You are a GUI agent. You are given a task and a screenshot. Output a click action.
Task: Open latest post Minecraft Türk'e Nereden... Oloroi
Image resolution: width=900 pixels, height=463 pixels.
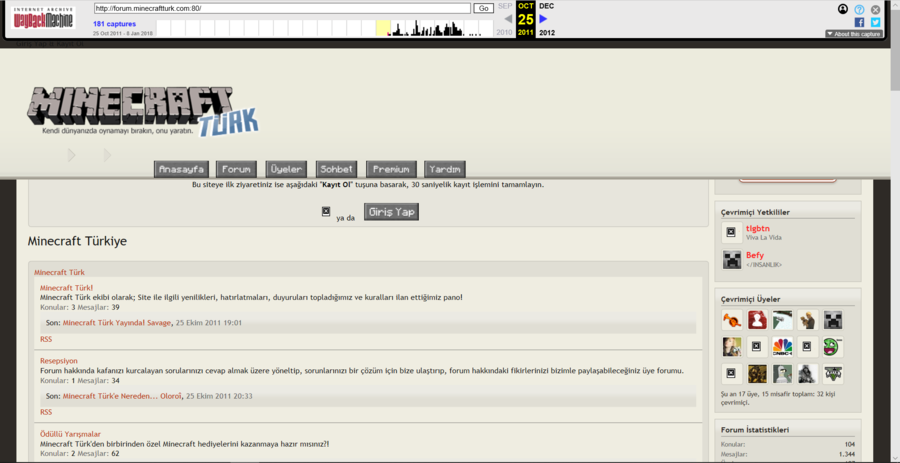pos(122,396)
